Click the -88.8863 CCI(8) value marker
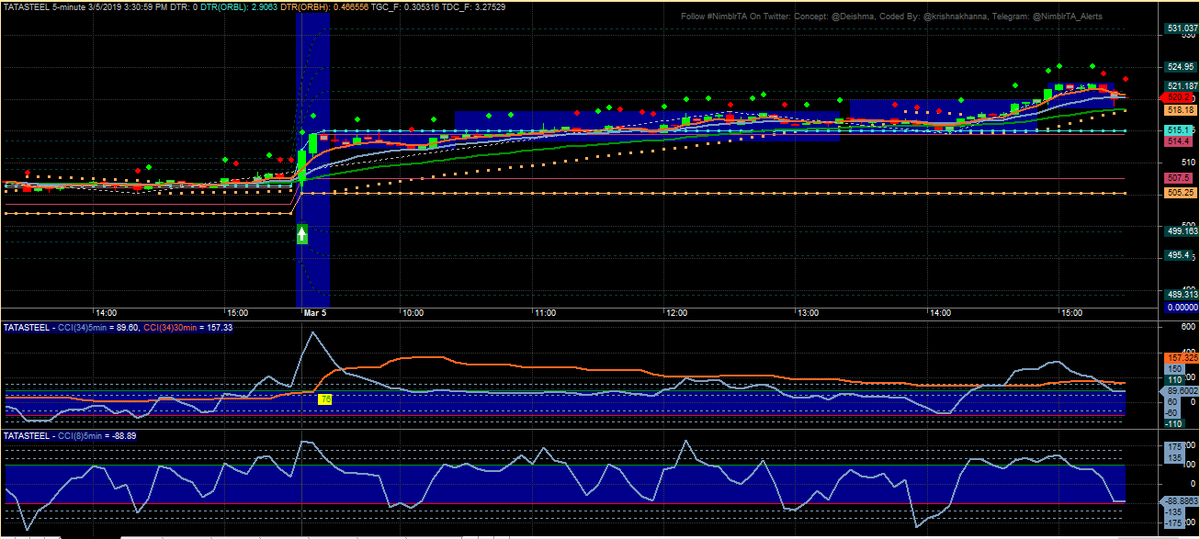 pyautogui.click(x=1180, y=500)
